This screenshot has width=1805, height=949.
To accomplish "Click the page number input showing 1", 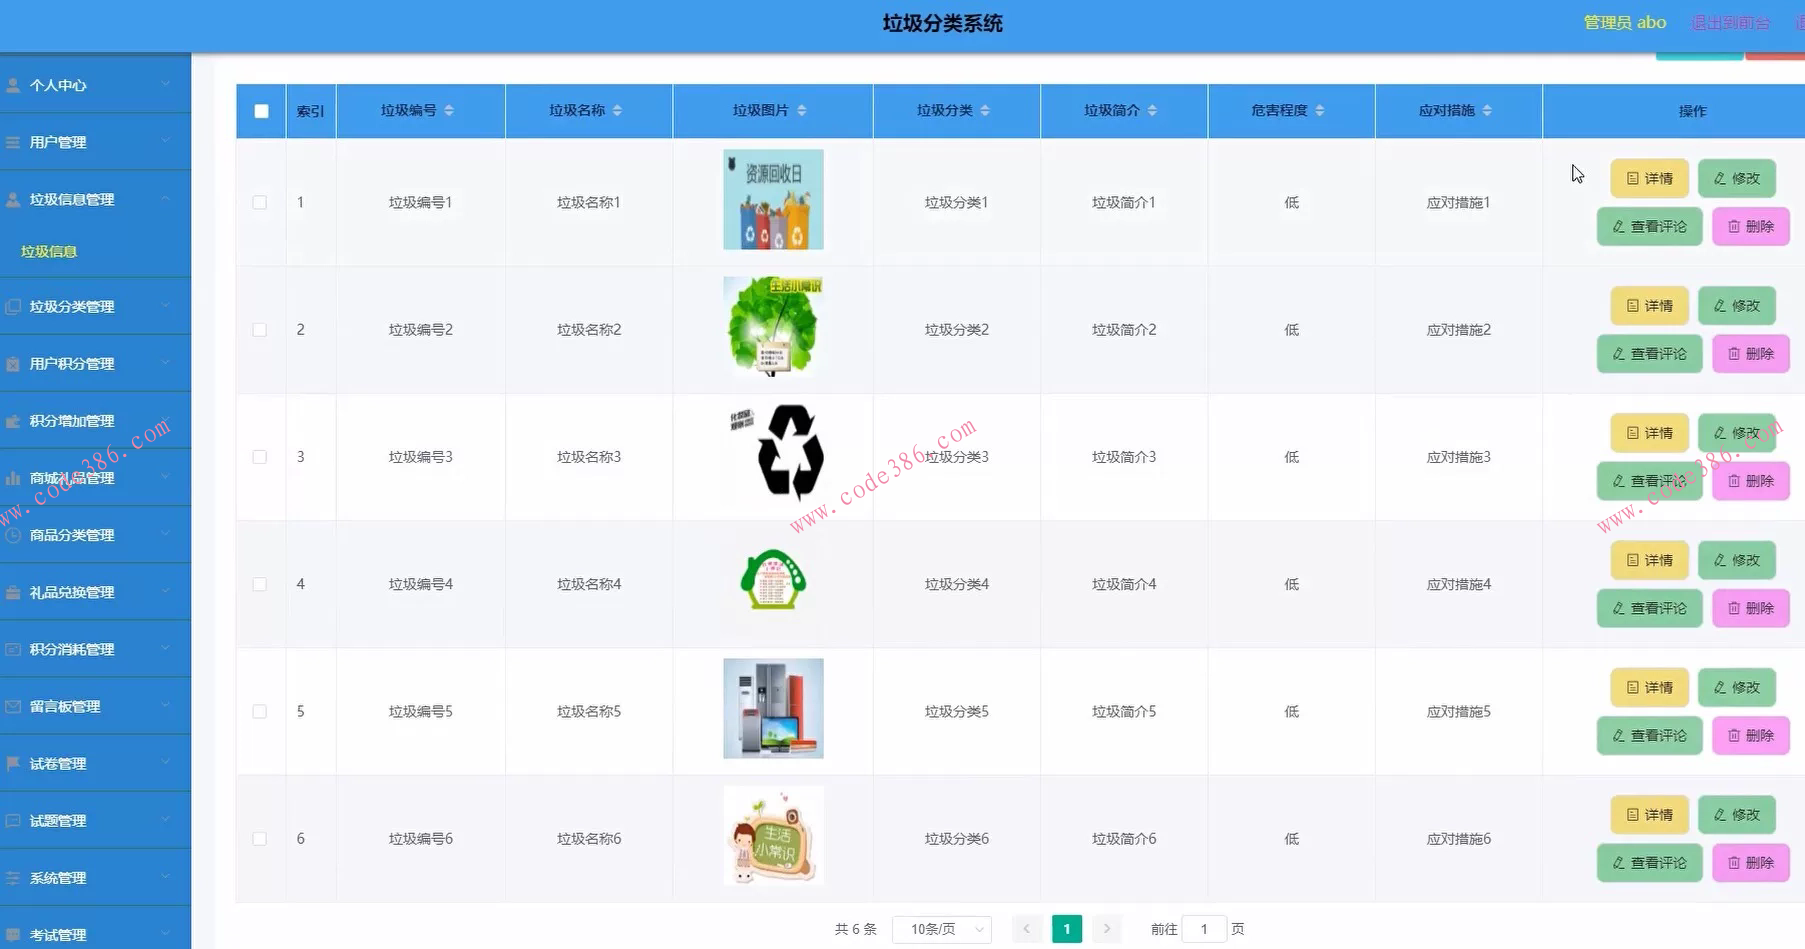I will (1204, 928).
